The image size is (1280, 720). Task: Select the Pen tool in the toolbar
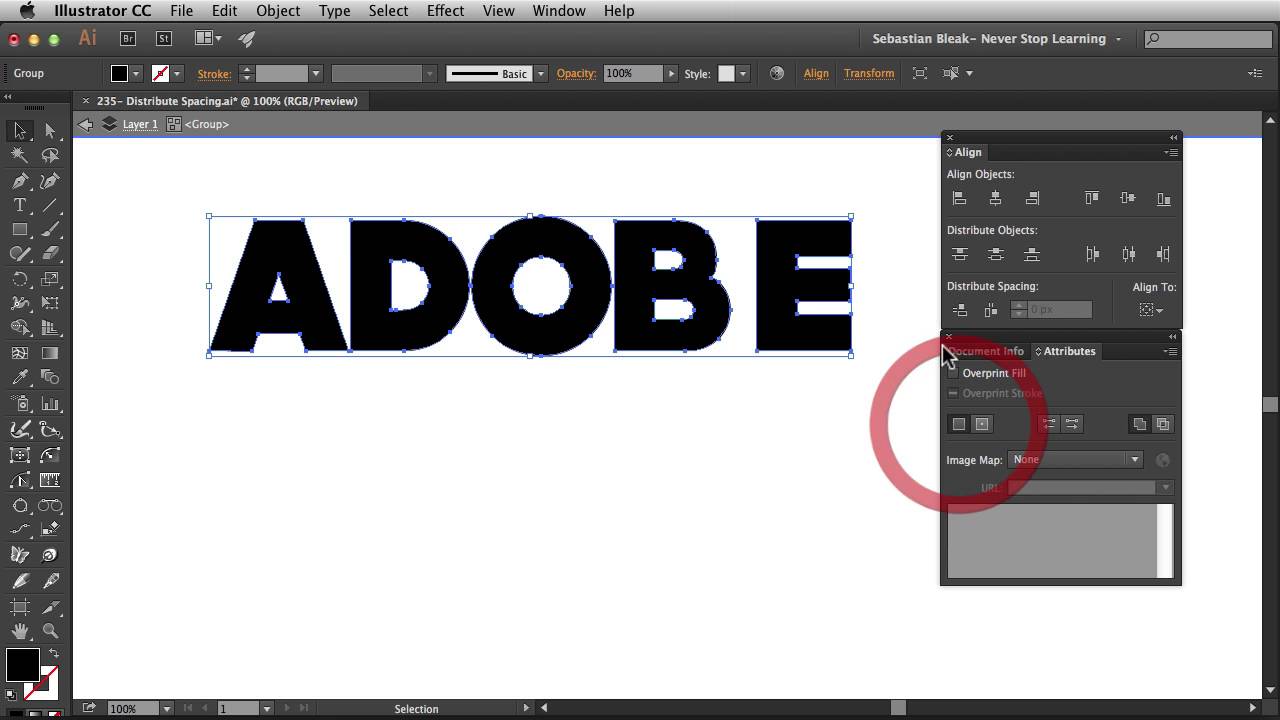pos(19,181)
